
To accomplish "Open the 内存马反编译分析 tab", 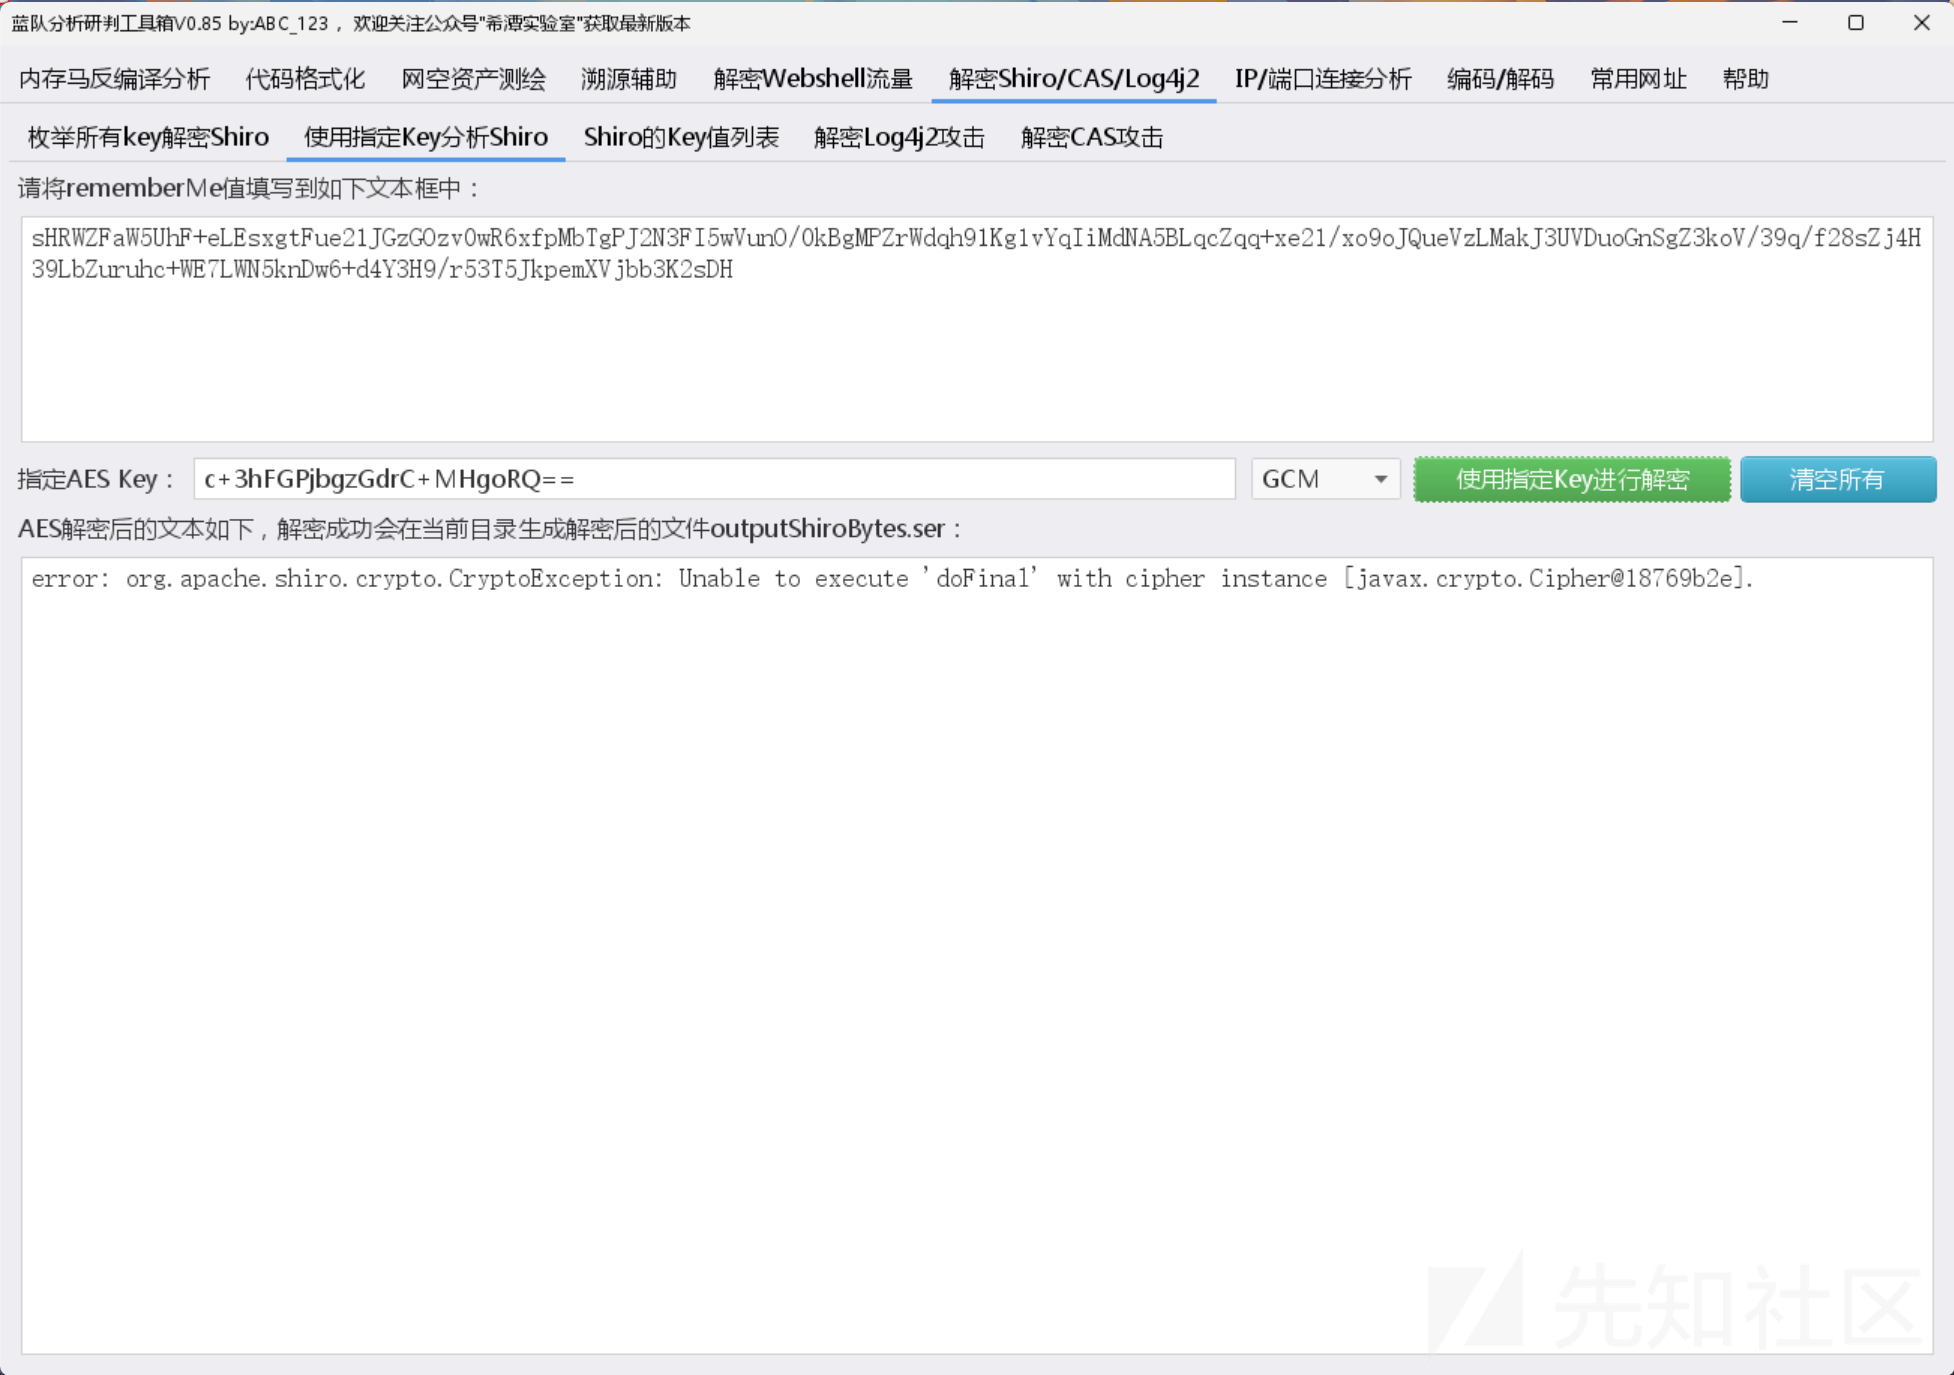I will (x=114, y=79).
